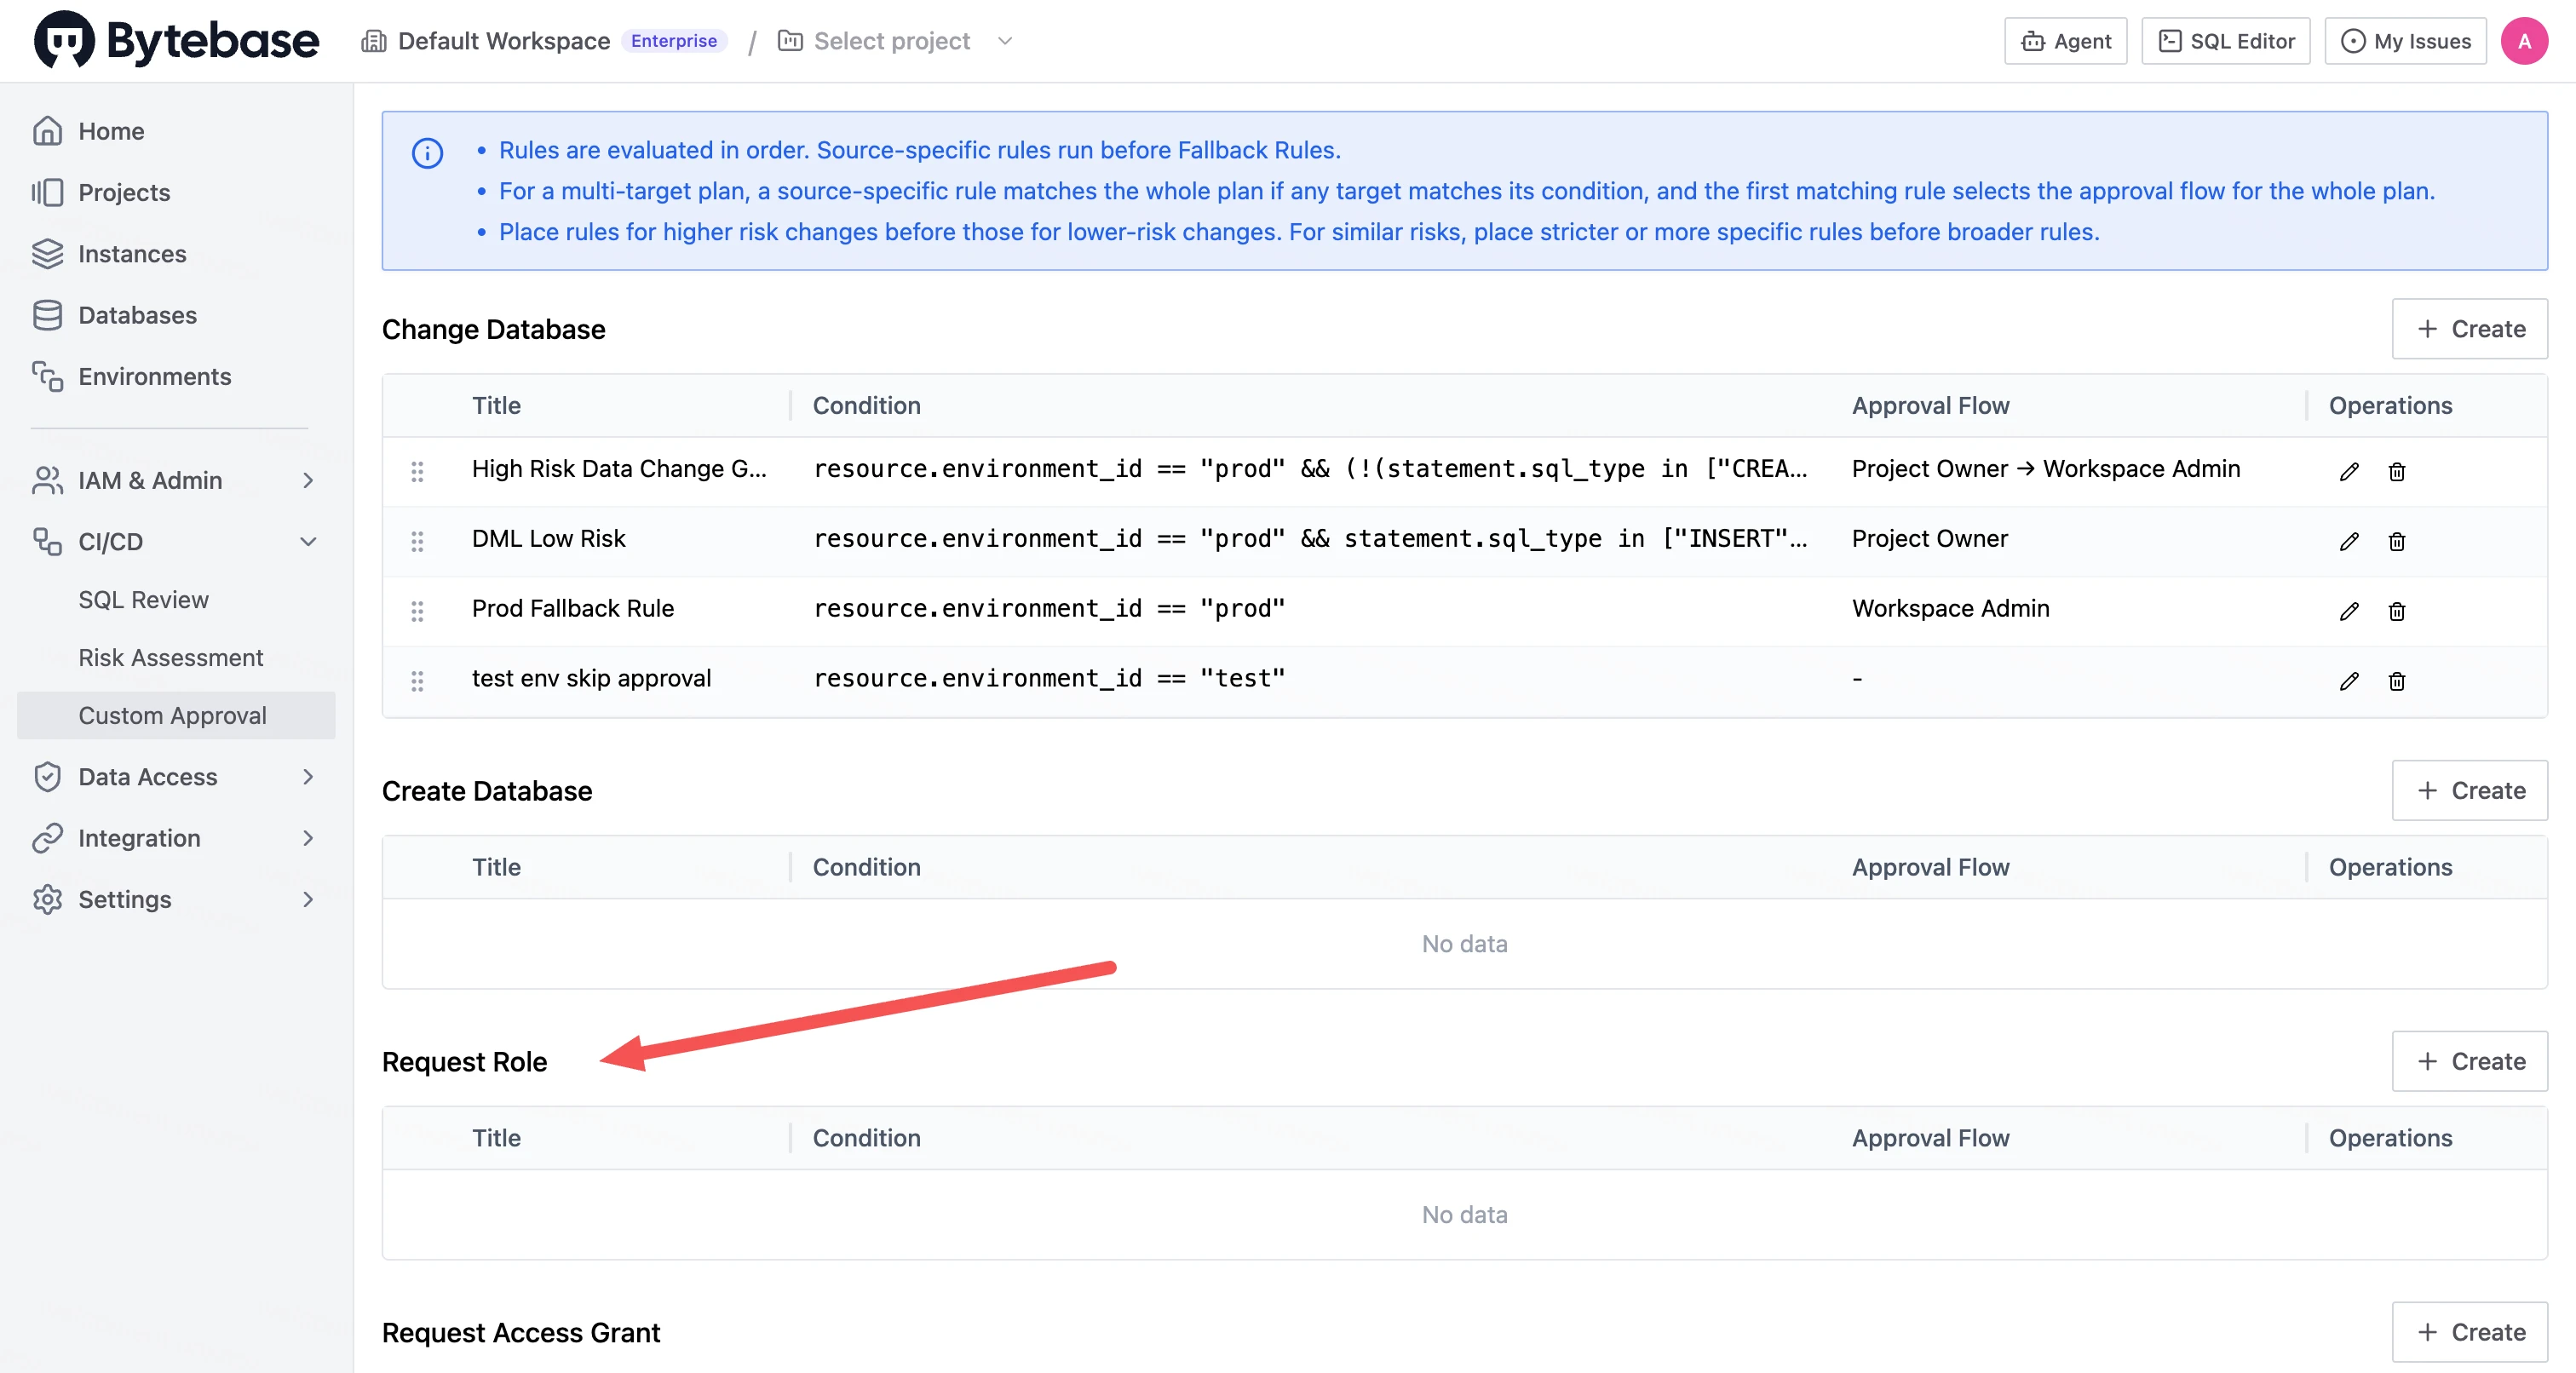Click the pencil icon for Prod Fallback Rule

click(x=2349, y=611)
